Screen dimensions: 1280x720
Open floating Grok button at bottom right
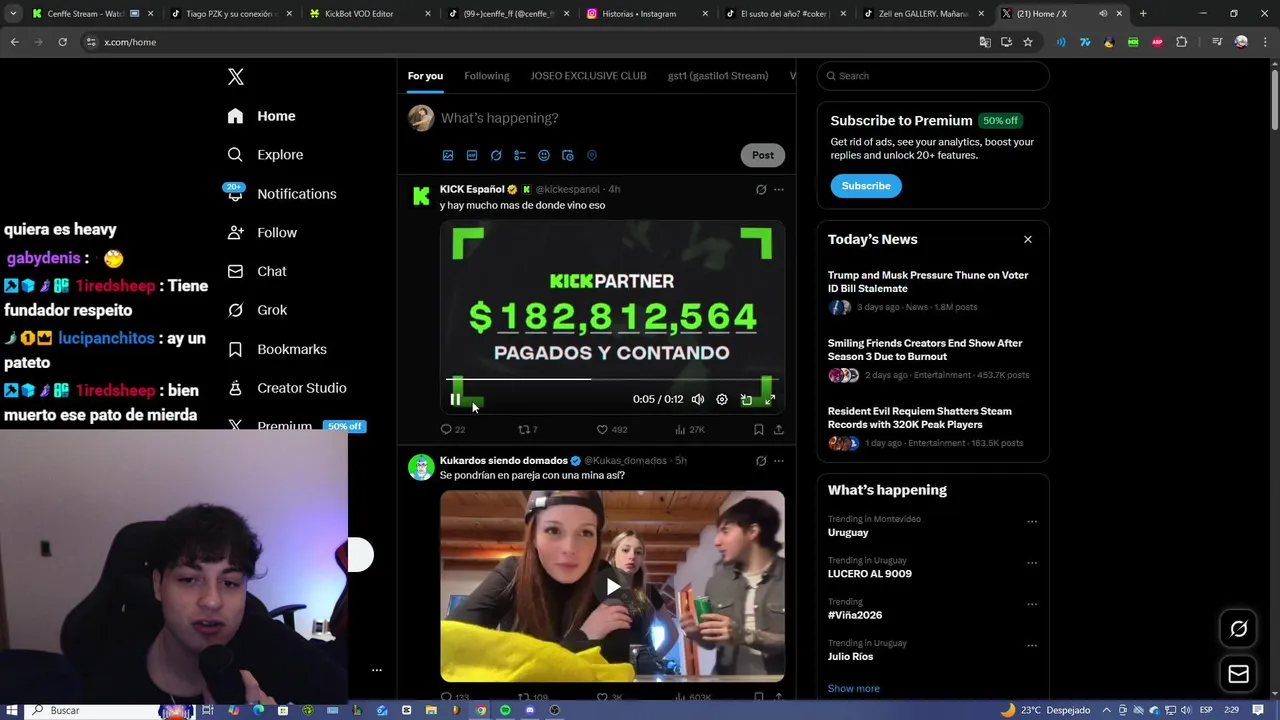click(x=1238, y=629)
